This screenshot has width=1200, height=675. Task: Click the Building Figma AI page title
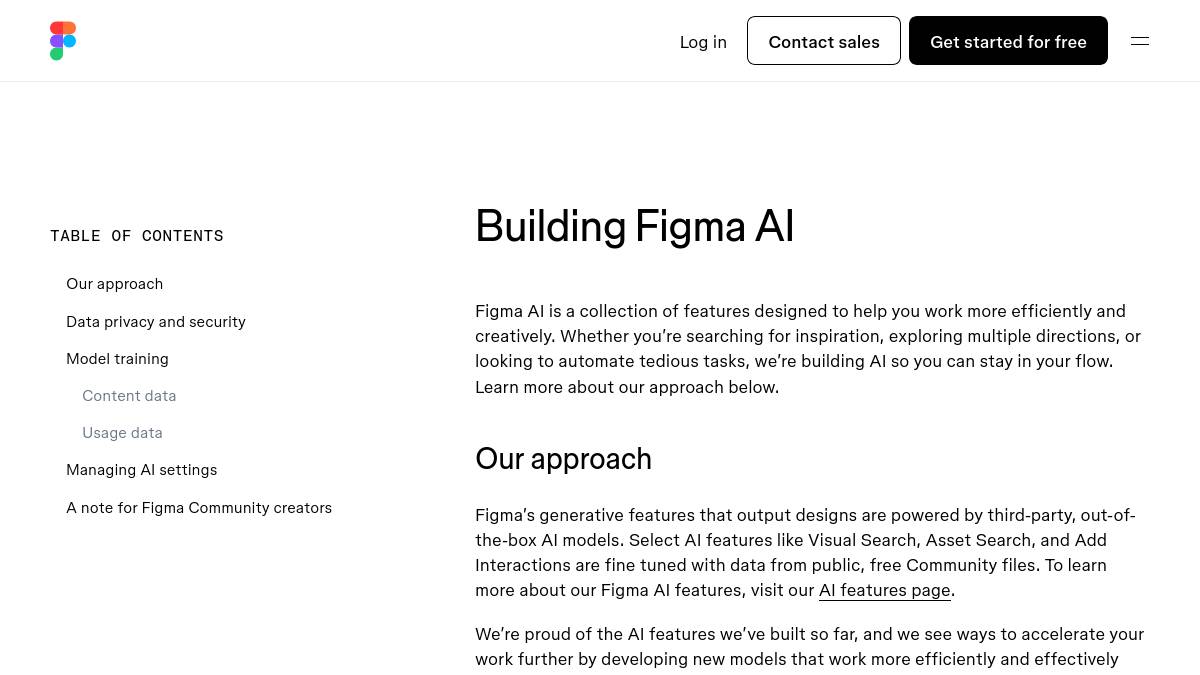(634, 226)
